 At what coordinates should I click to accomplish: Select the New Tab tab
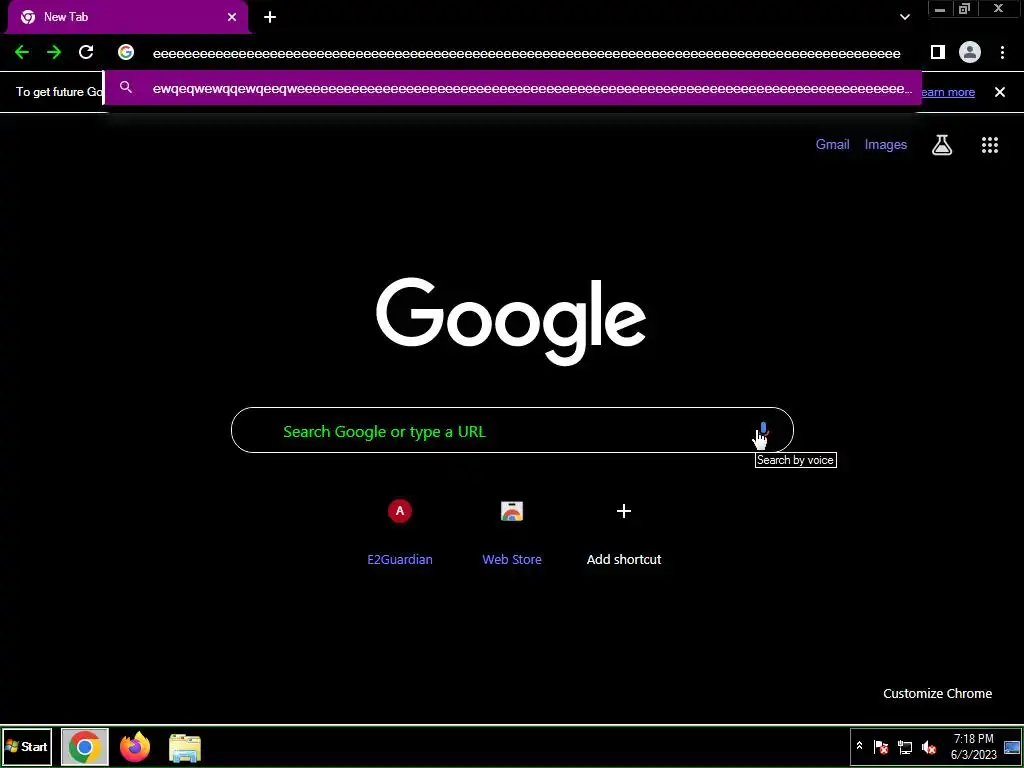(x=128, y=17)
